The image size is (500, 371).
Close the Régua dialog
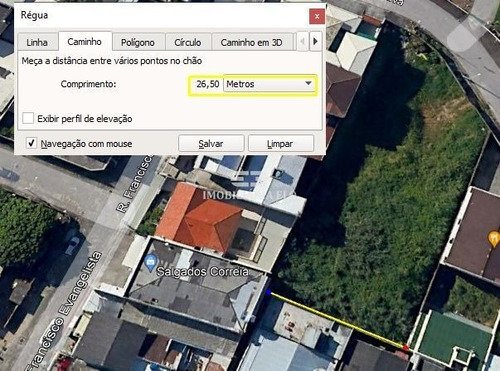317,16
